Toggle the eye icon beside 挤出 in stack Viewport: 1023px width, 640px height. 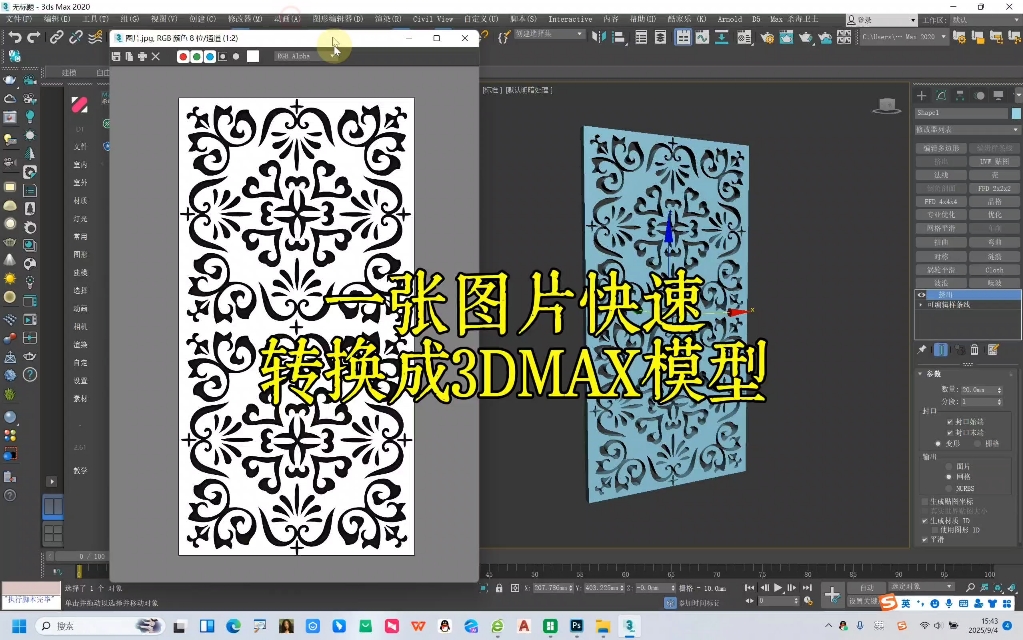(922, 294)
